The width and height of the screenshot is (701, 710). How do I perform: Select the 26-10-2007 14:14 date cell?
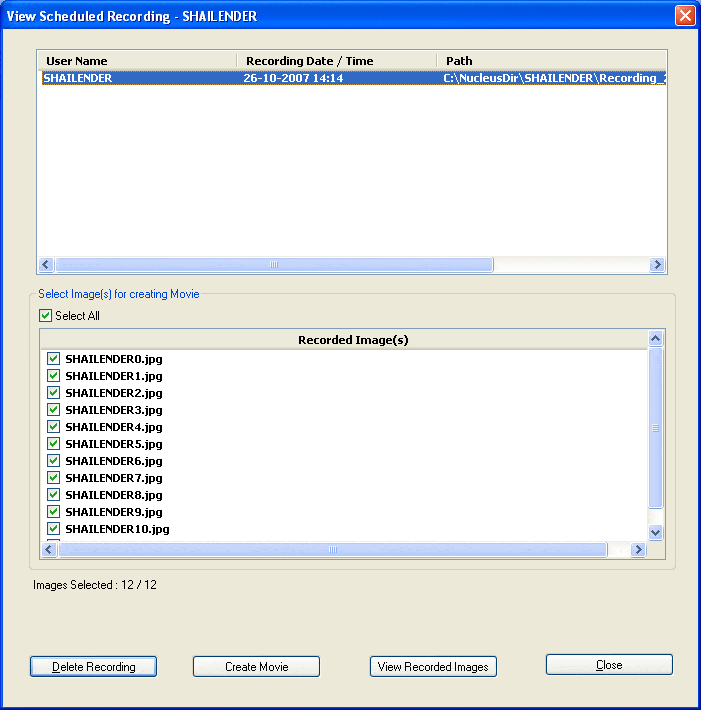point(293,78)
